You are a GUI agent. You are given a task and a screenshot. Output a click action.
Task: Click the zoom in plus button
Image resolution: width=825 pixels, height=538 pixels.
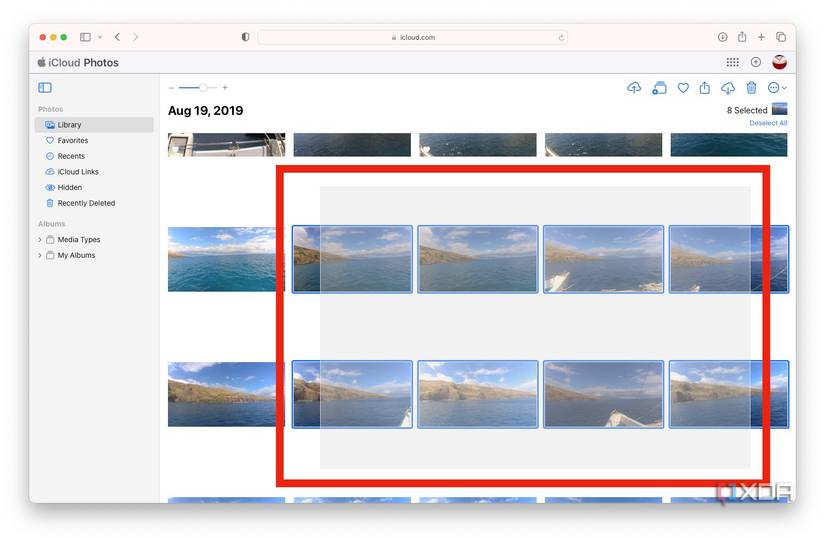point(225,88)
